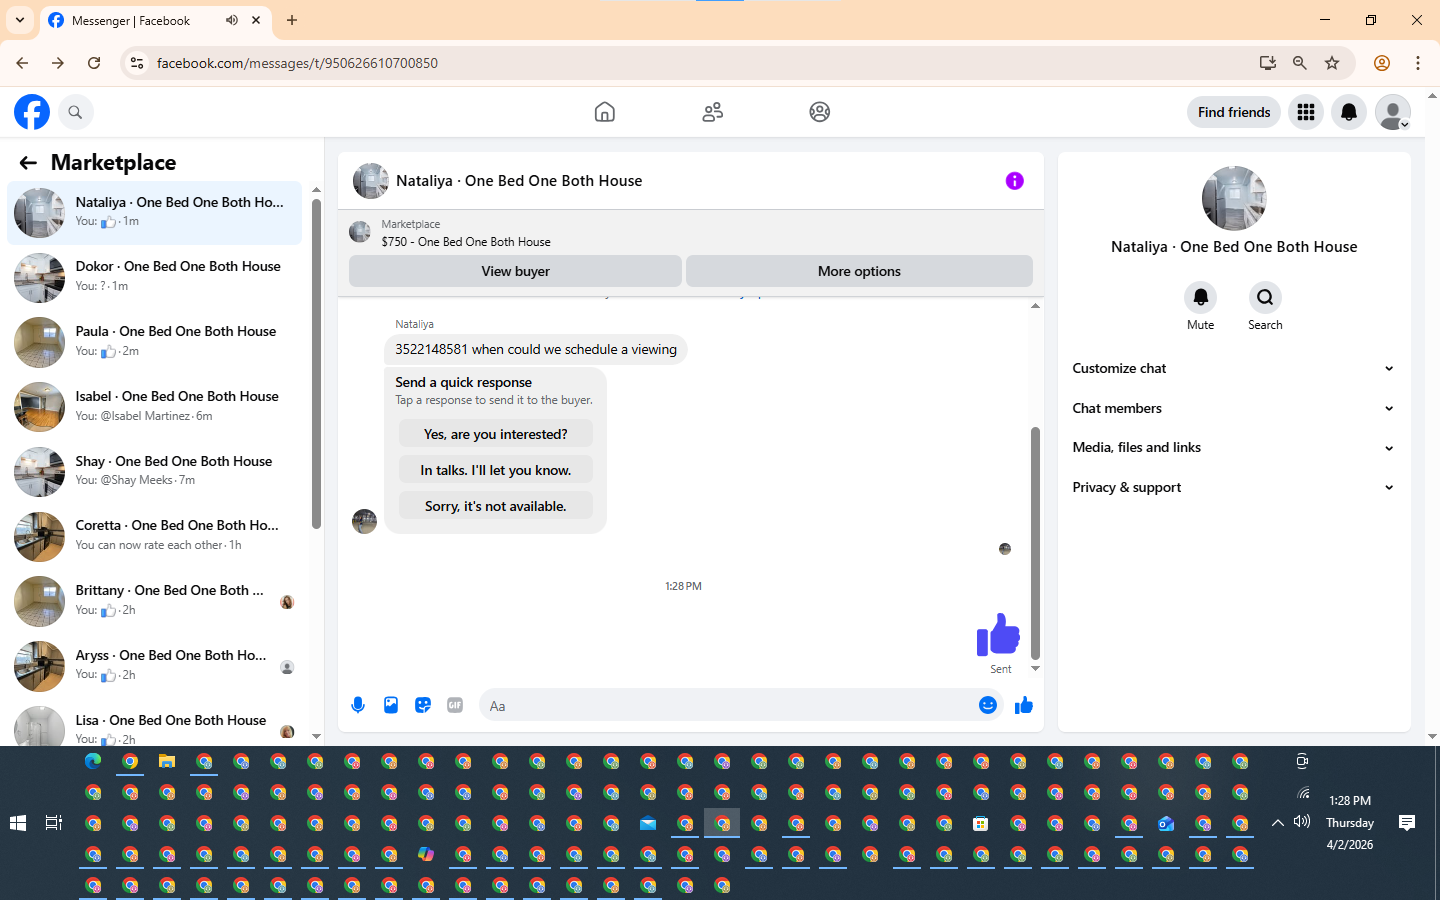Screen dimensions: 1440x900
Task: Click the Find friends button
Action: 1234,112
